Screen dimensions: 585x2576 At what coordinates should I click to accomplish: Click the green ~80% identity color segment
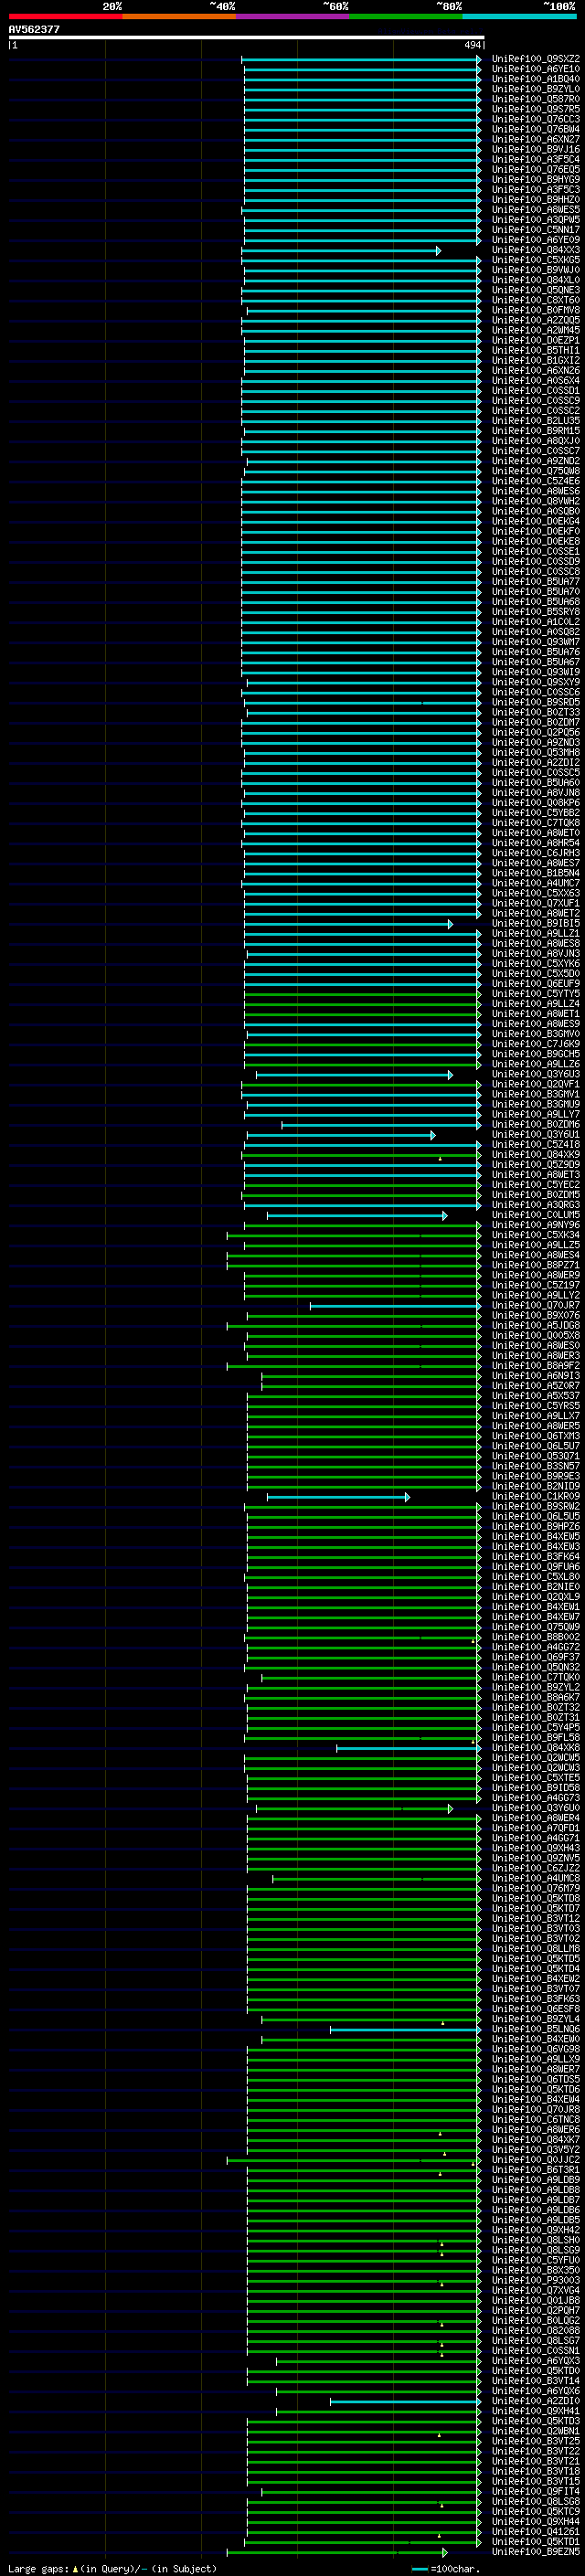406,16
